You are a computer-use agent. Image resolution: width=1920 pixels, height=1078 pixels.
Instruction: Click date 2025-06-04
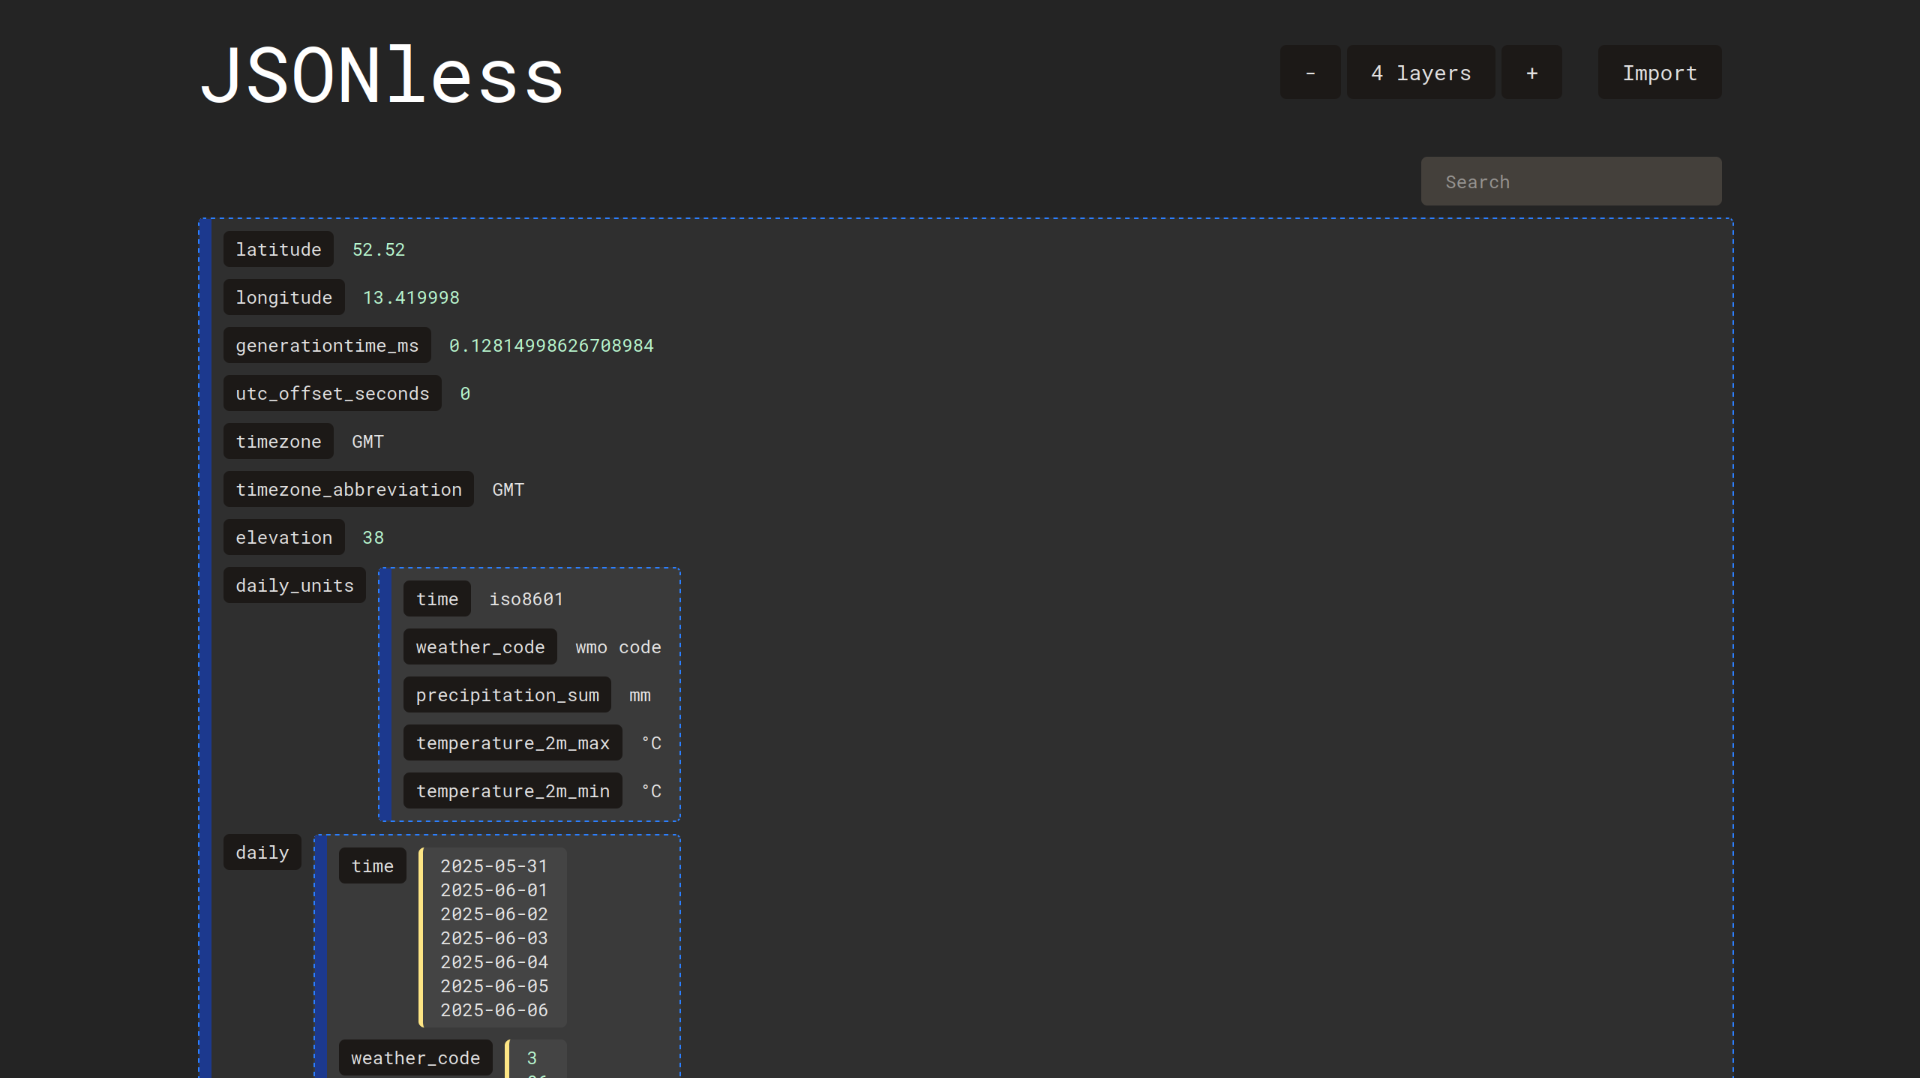coord(494,962)
